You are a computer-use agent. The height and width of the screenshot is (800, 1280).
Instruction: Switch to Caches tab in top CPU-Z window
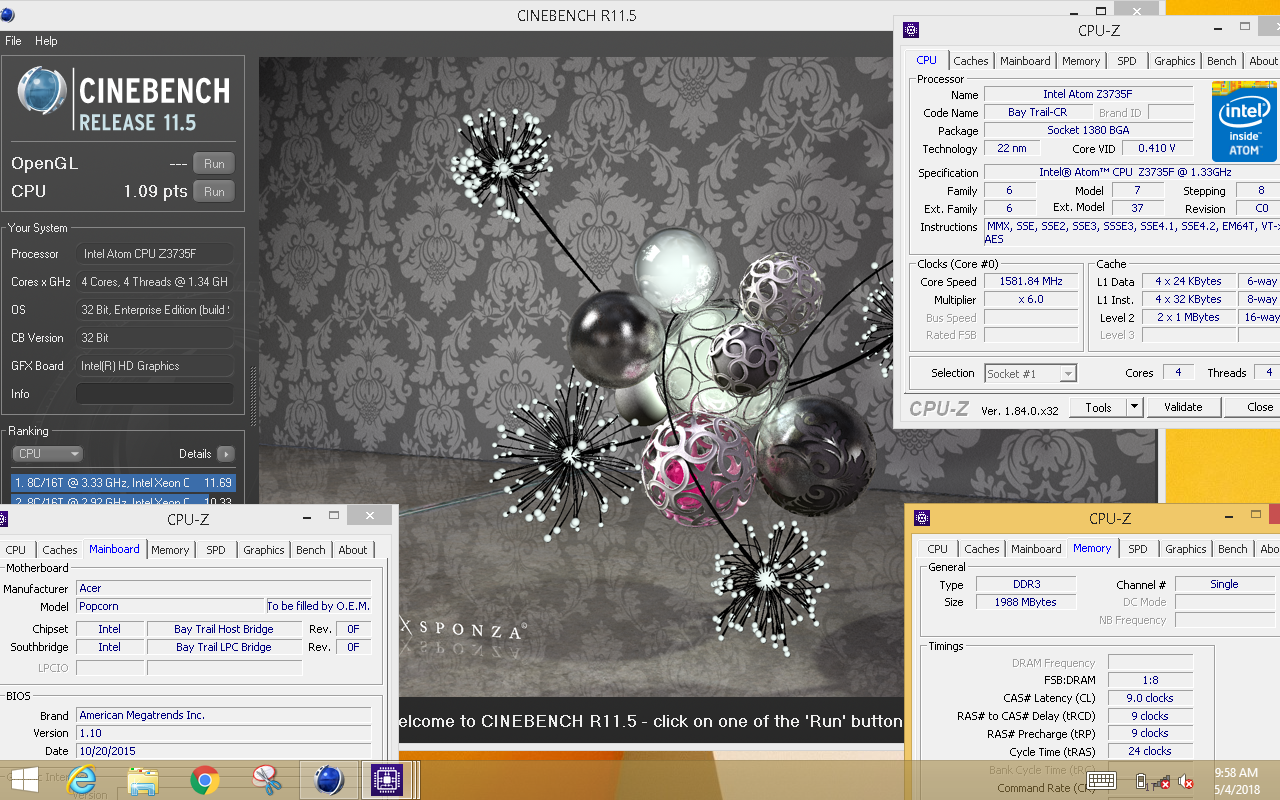970,61
